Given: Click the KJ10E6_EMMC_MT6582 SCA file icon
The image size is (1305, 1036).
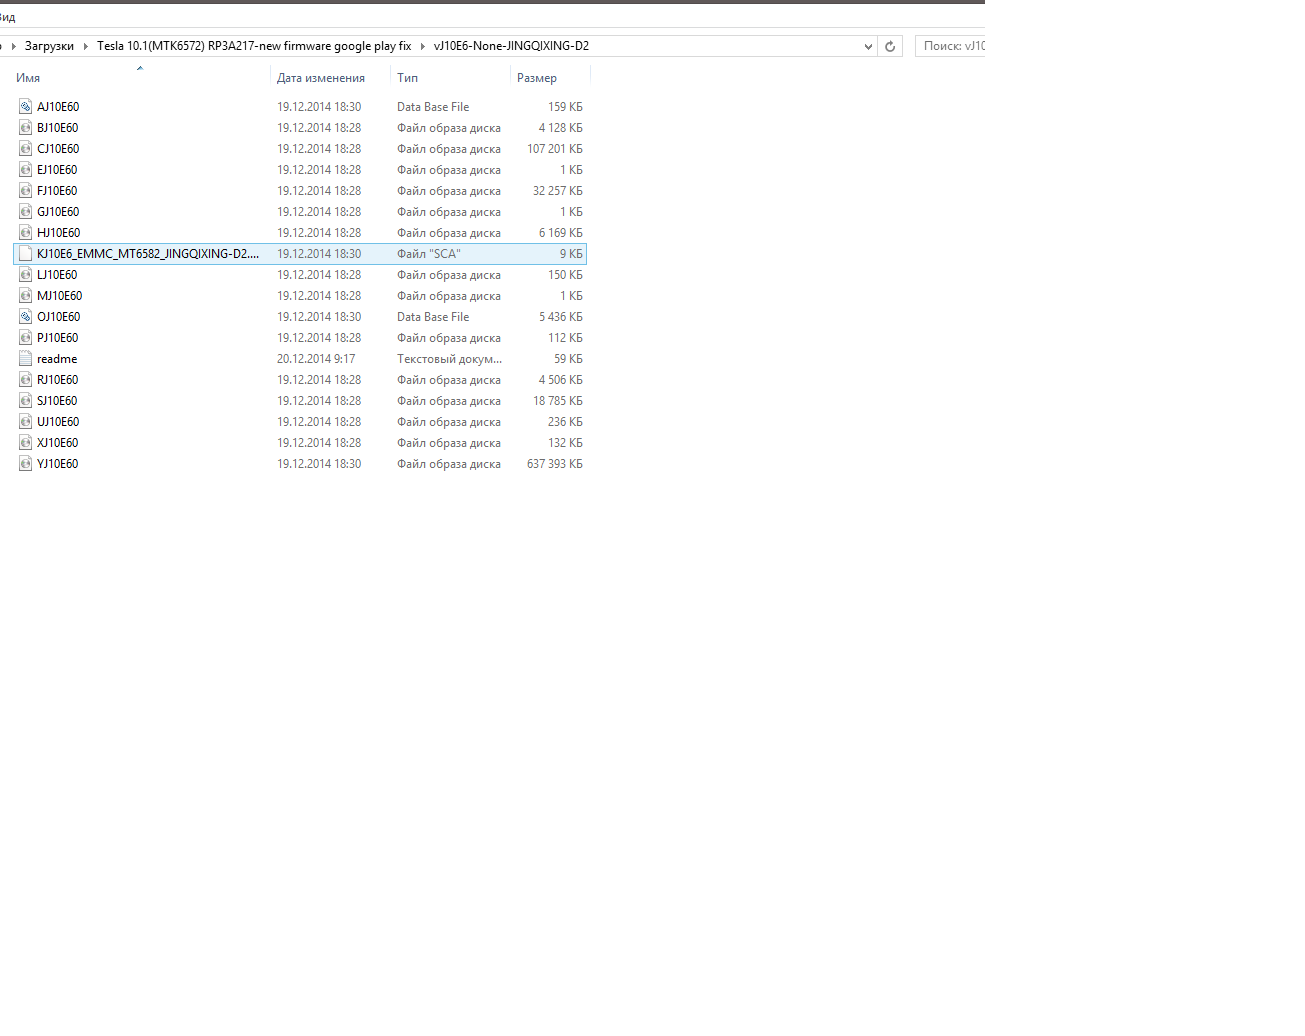Looking at the screenshot, I should pyautogui.click(x=26, y=253).
